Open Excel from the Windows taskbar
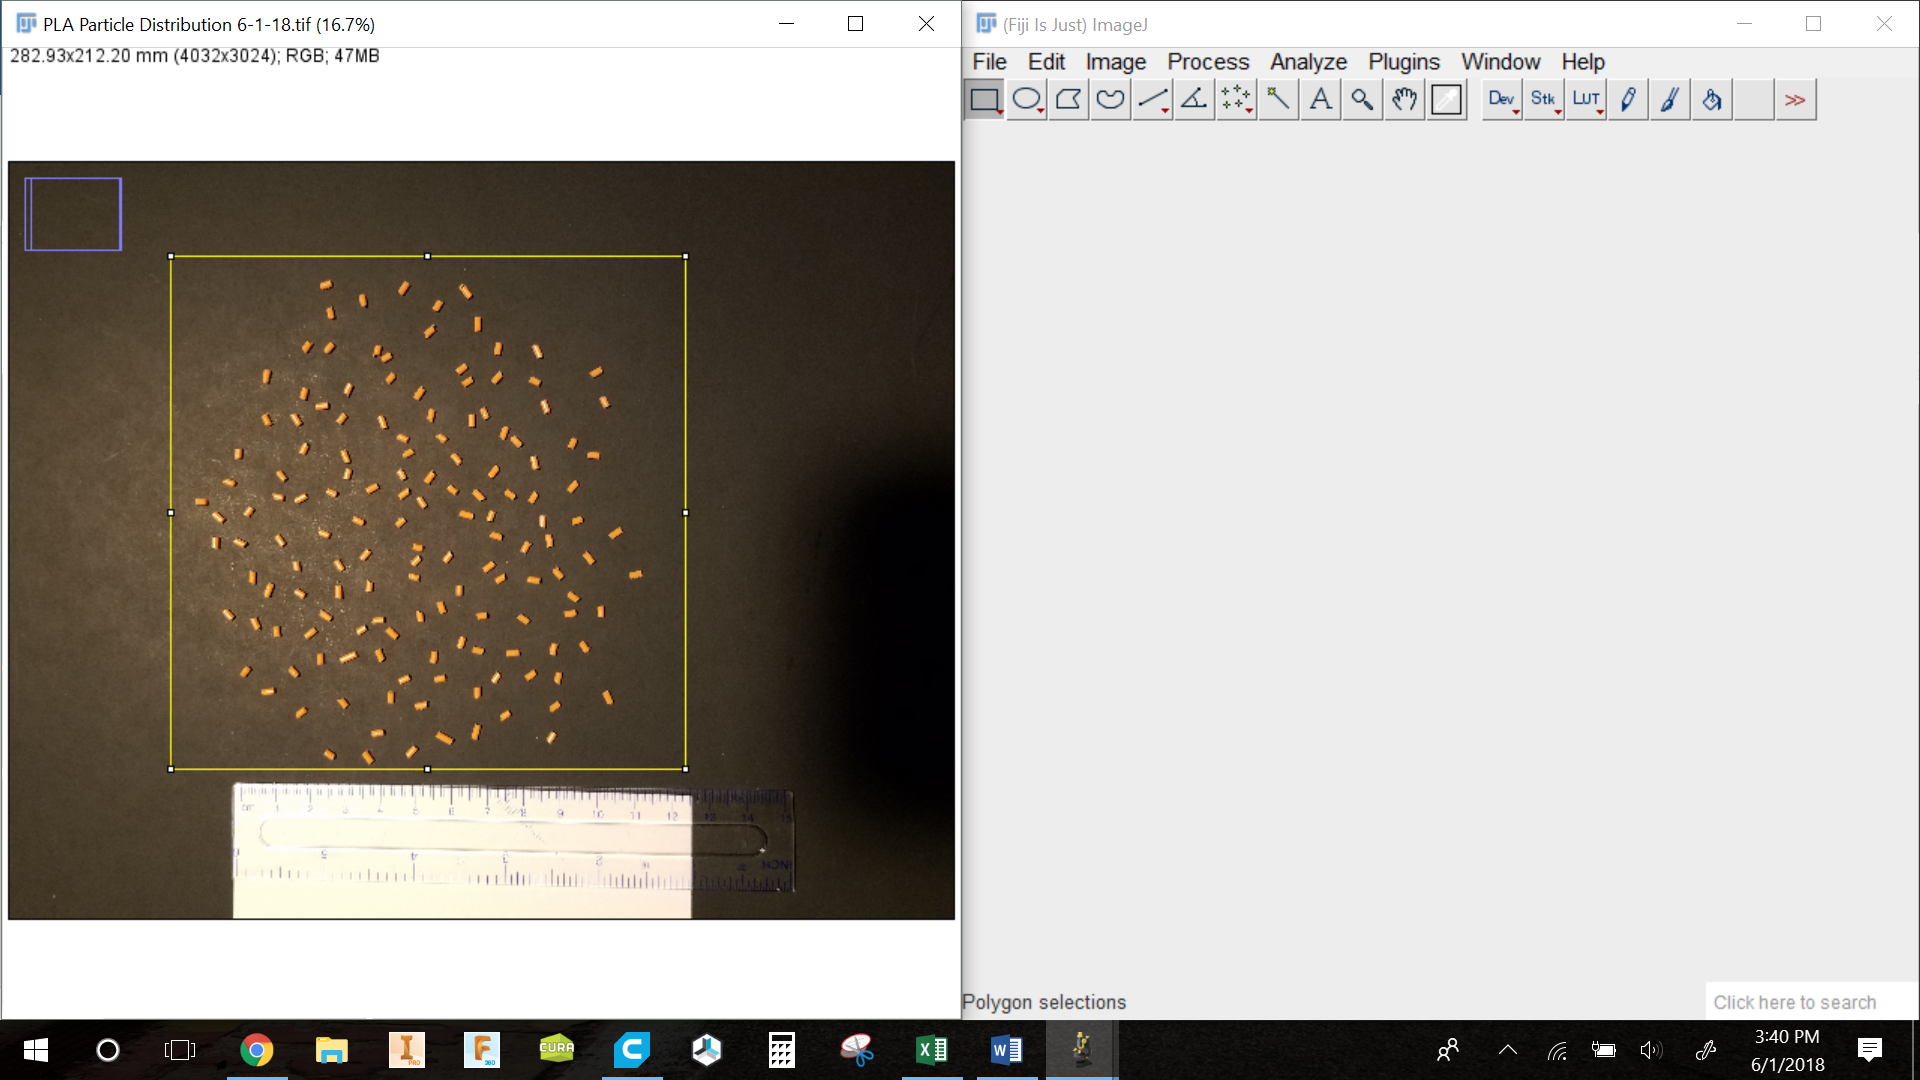1920x1080 pixels. [x=931, y=1050]
